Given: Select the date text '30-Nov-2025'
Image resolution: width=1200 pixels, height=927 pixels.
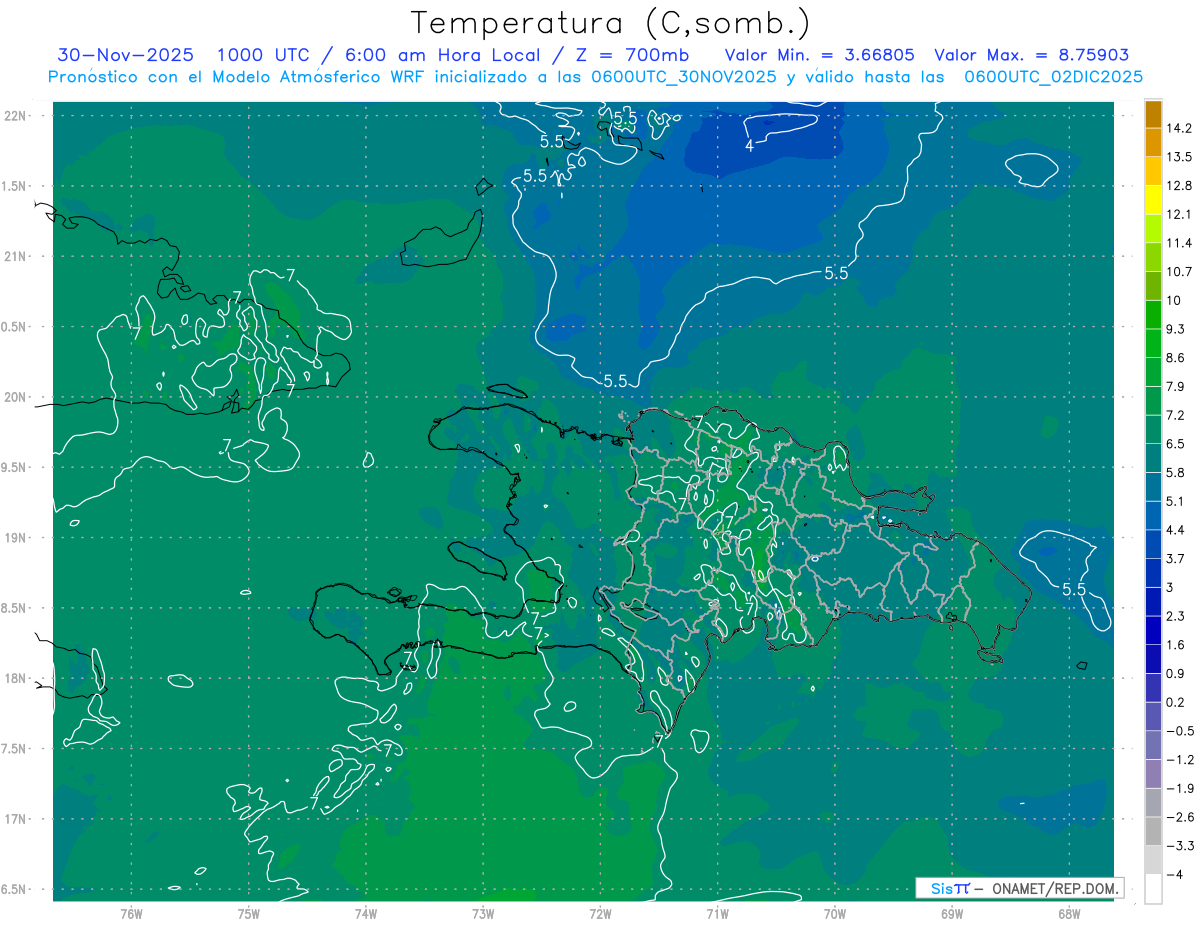Looking at the screenshot, I should [x=125, y=55].
